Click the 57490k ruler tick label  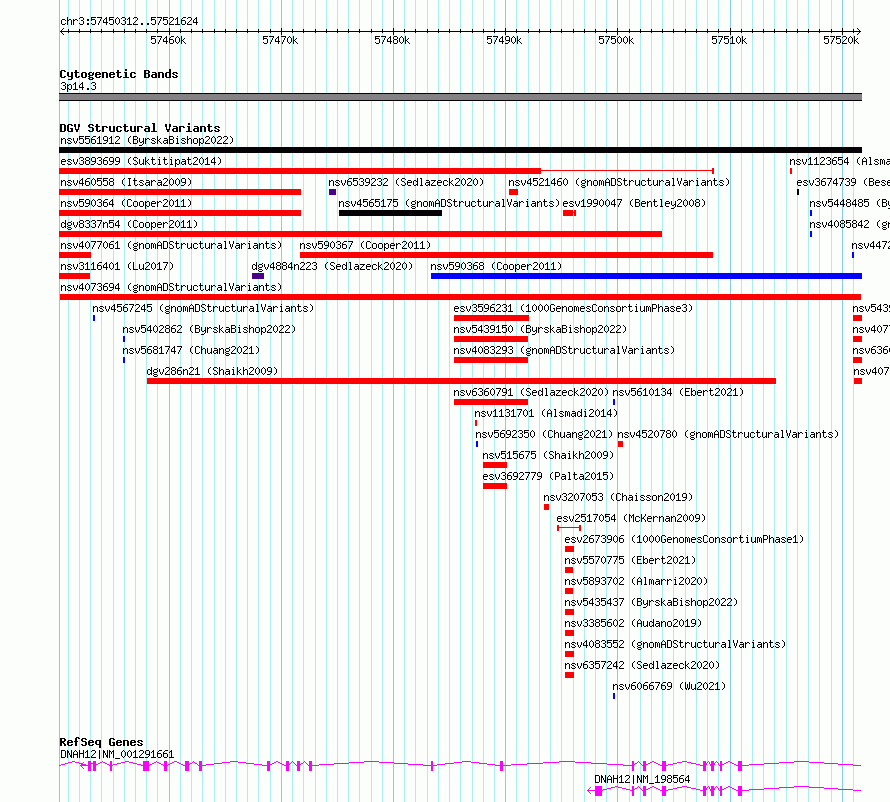click(x=504, y=40)
